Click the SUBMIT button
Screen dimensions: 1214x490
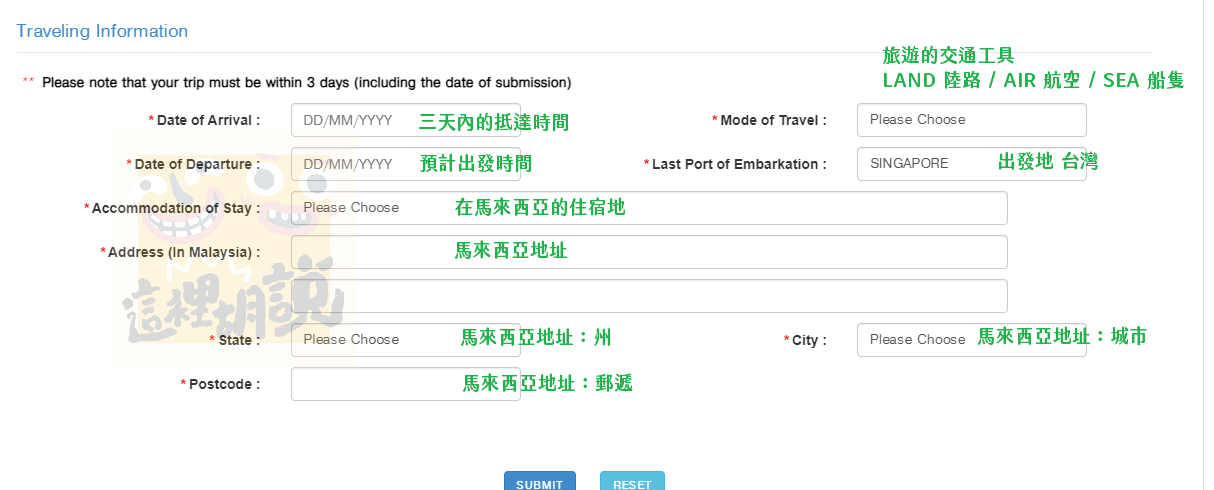click(x=540, y=483)
